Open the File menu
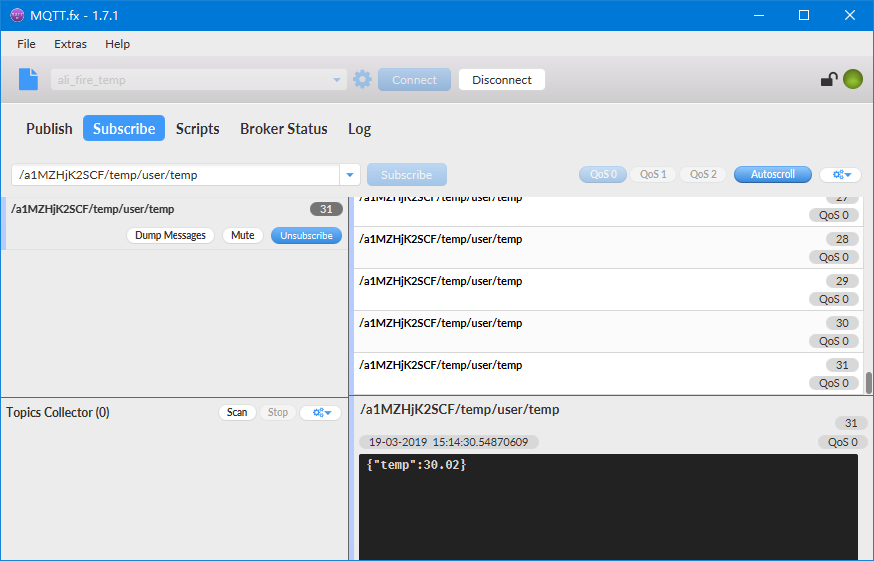Screen dimensions: 874x561 click(26, 44)
